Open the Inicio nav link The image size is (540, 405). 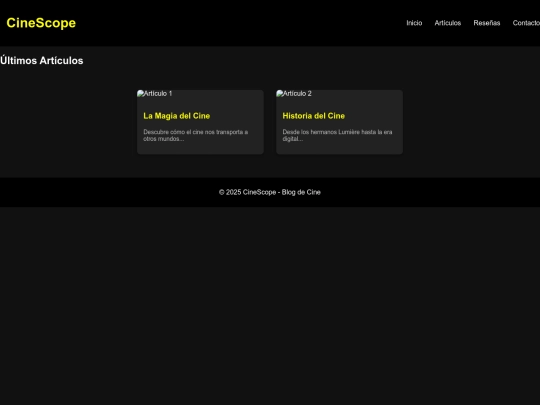[x=414, y=23]
